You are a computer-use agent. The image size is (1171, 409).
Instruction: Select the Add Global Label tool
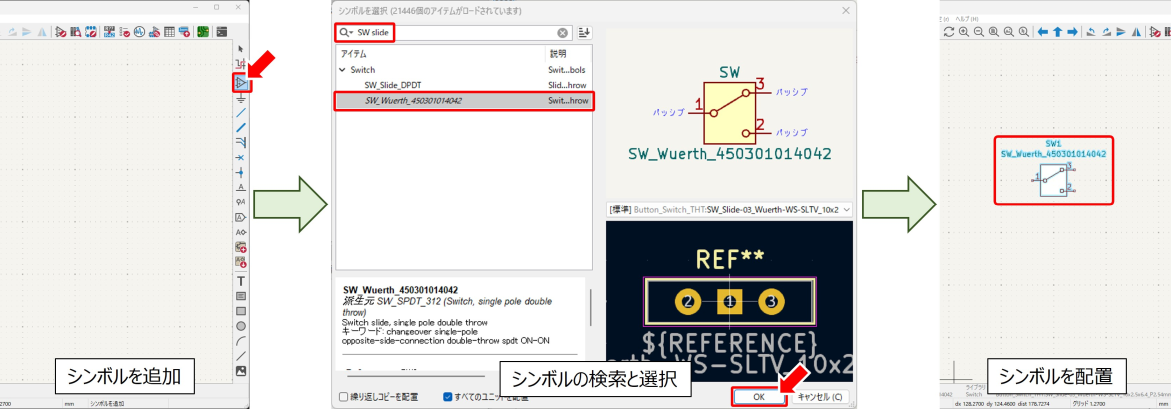pyautogui.click(x=240, y=217)
